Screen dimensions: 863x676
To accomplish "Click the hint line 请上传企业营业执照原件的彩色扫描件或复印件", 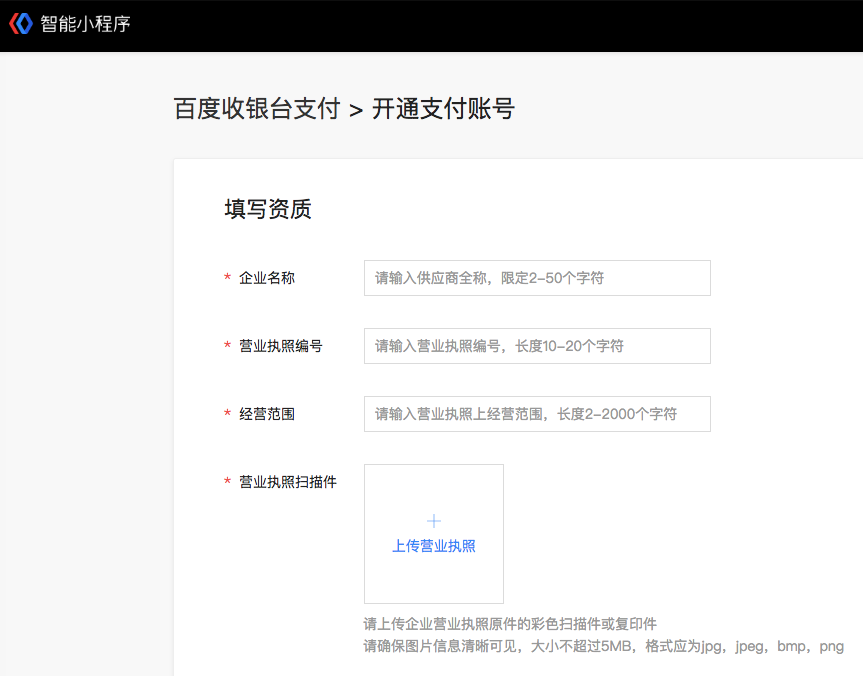I will click(510, 624).
